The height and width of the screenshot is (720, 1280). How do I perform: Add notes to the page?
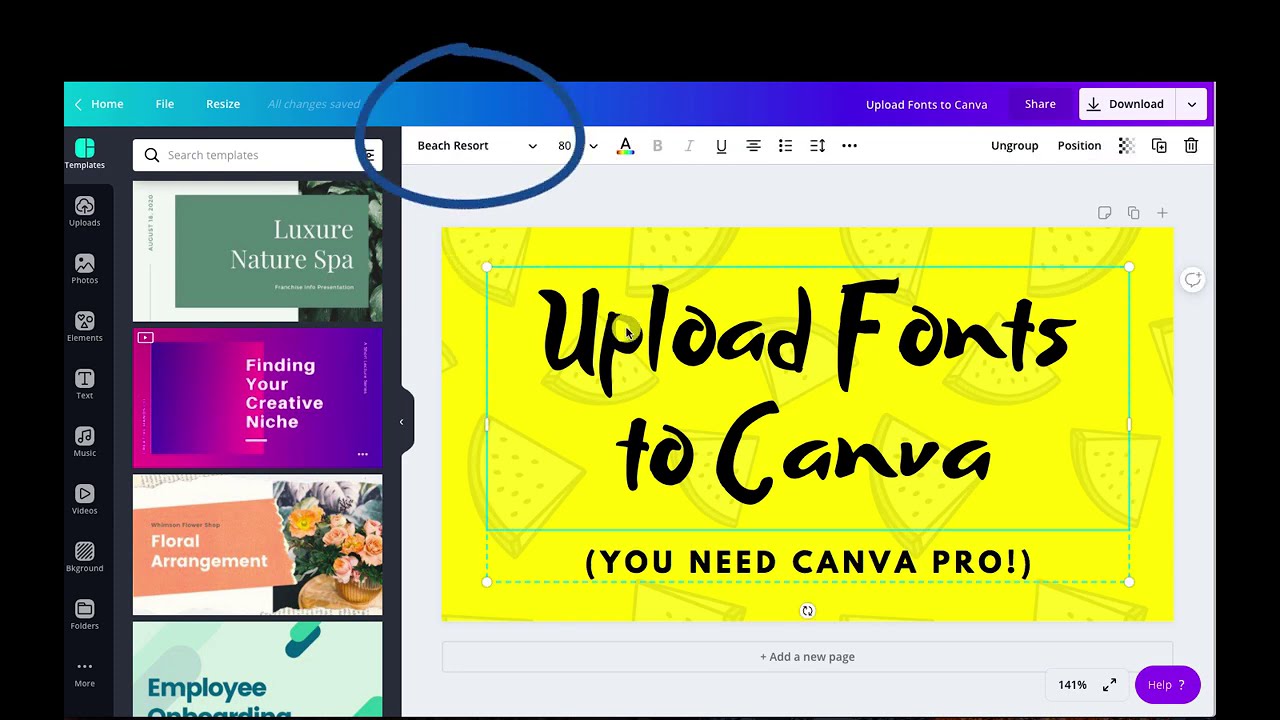[1104, 213]
